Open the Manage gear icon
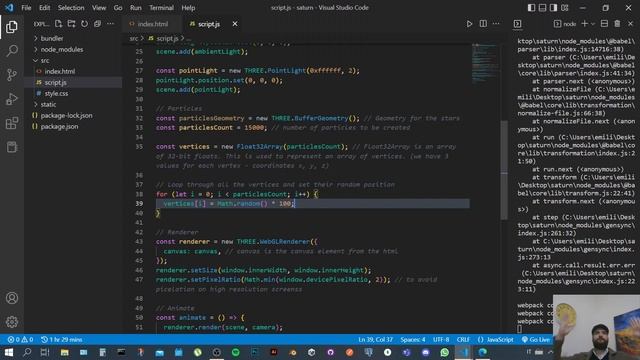The height and width of the screenshot is (360, 640). click(12, 322)
